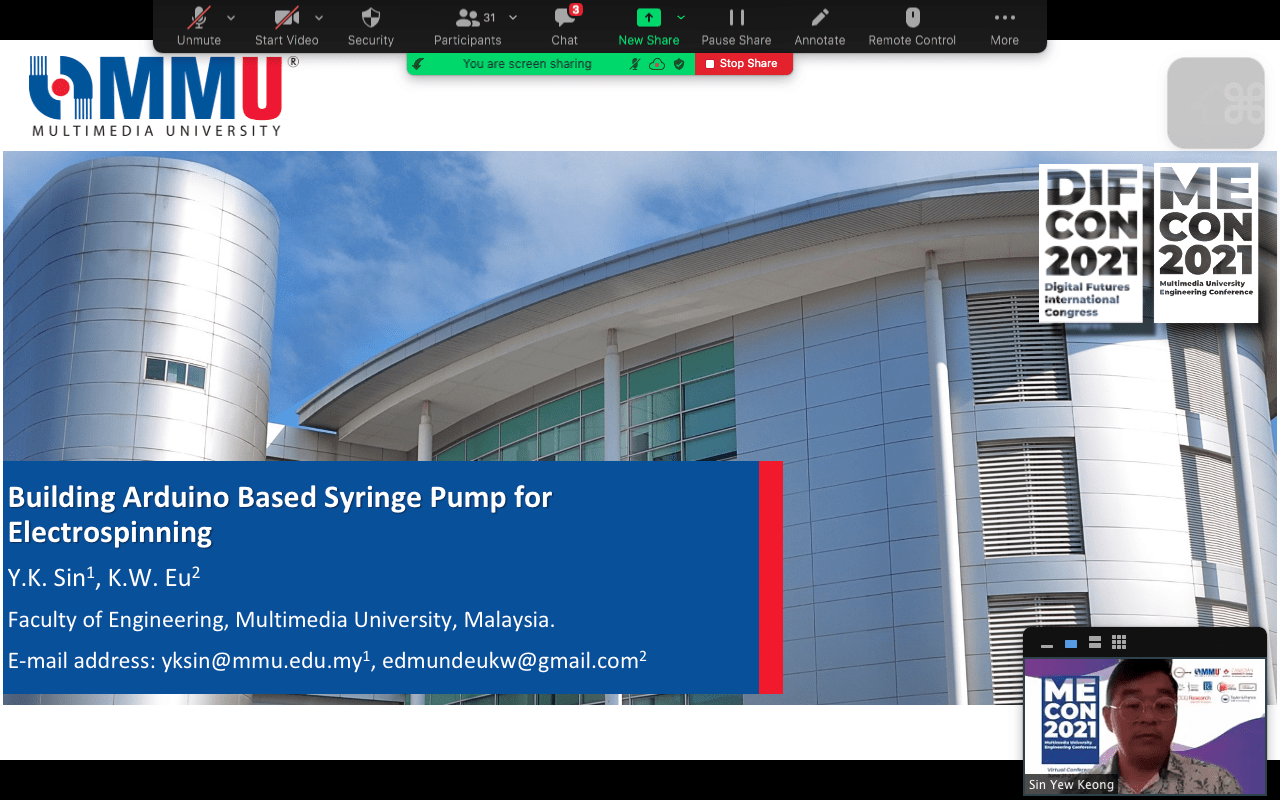
Task: Click the DIFCON 2021 logo
Action: pos(1091,243)
